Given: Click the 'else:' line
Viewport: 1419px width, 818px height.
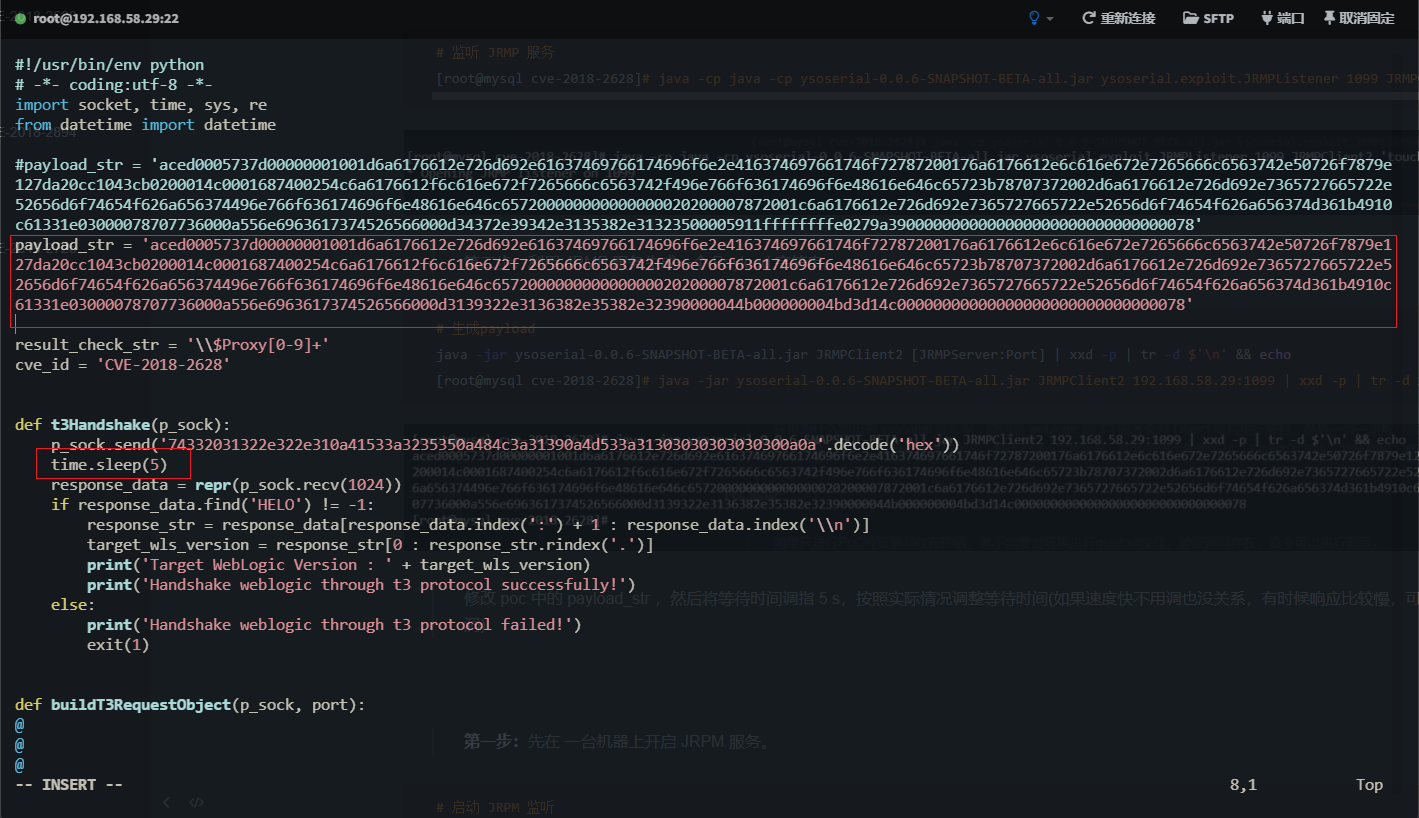Looking at the screenshot, I should pos(73,605).
